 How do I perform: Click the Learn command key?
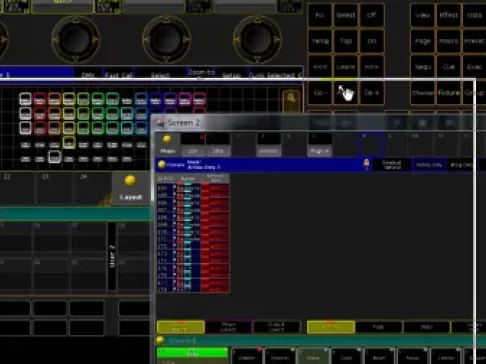(x=345, y=67)
